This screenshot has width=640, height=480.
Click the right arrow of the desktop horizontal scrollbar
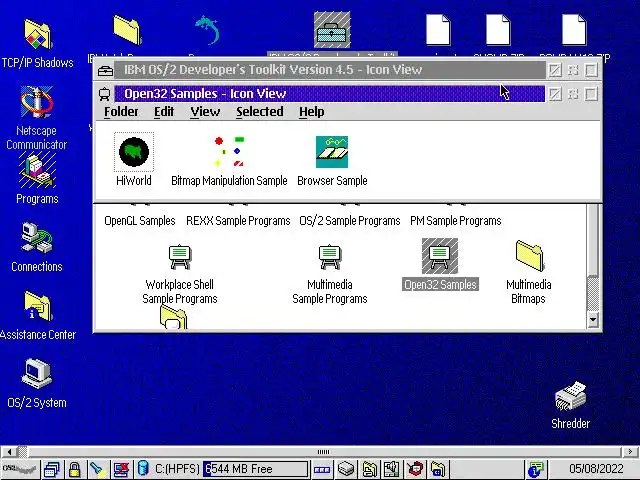coord(630,451)
